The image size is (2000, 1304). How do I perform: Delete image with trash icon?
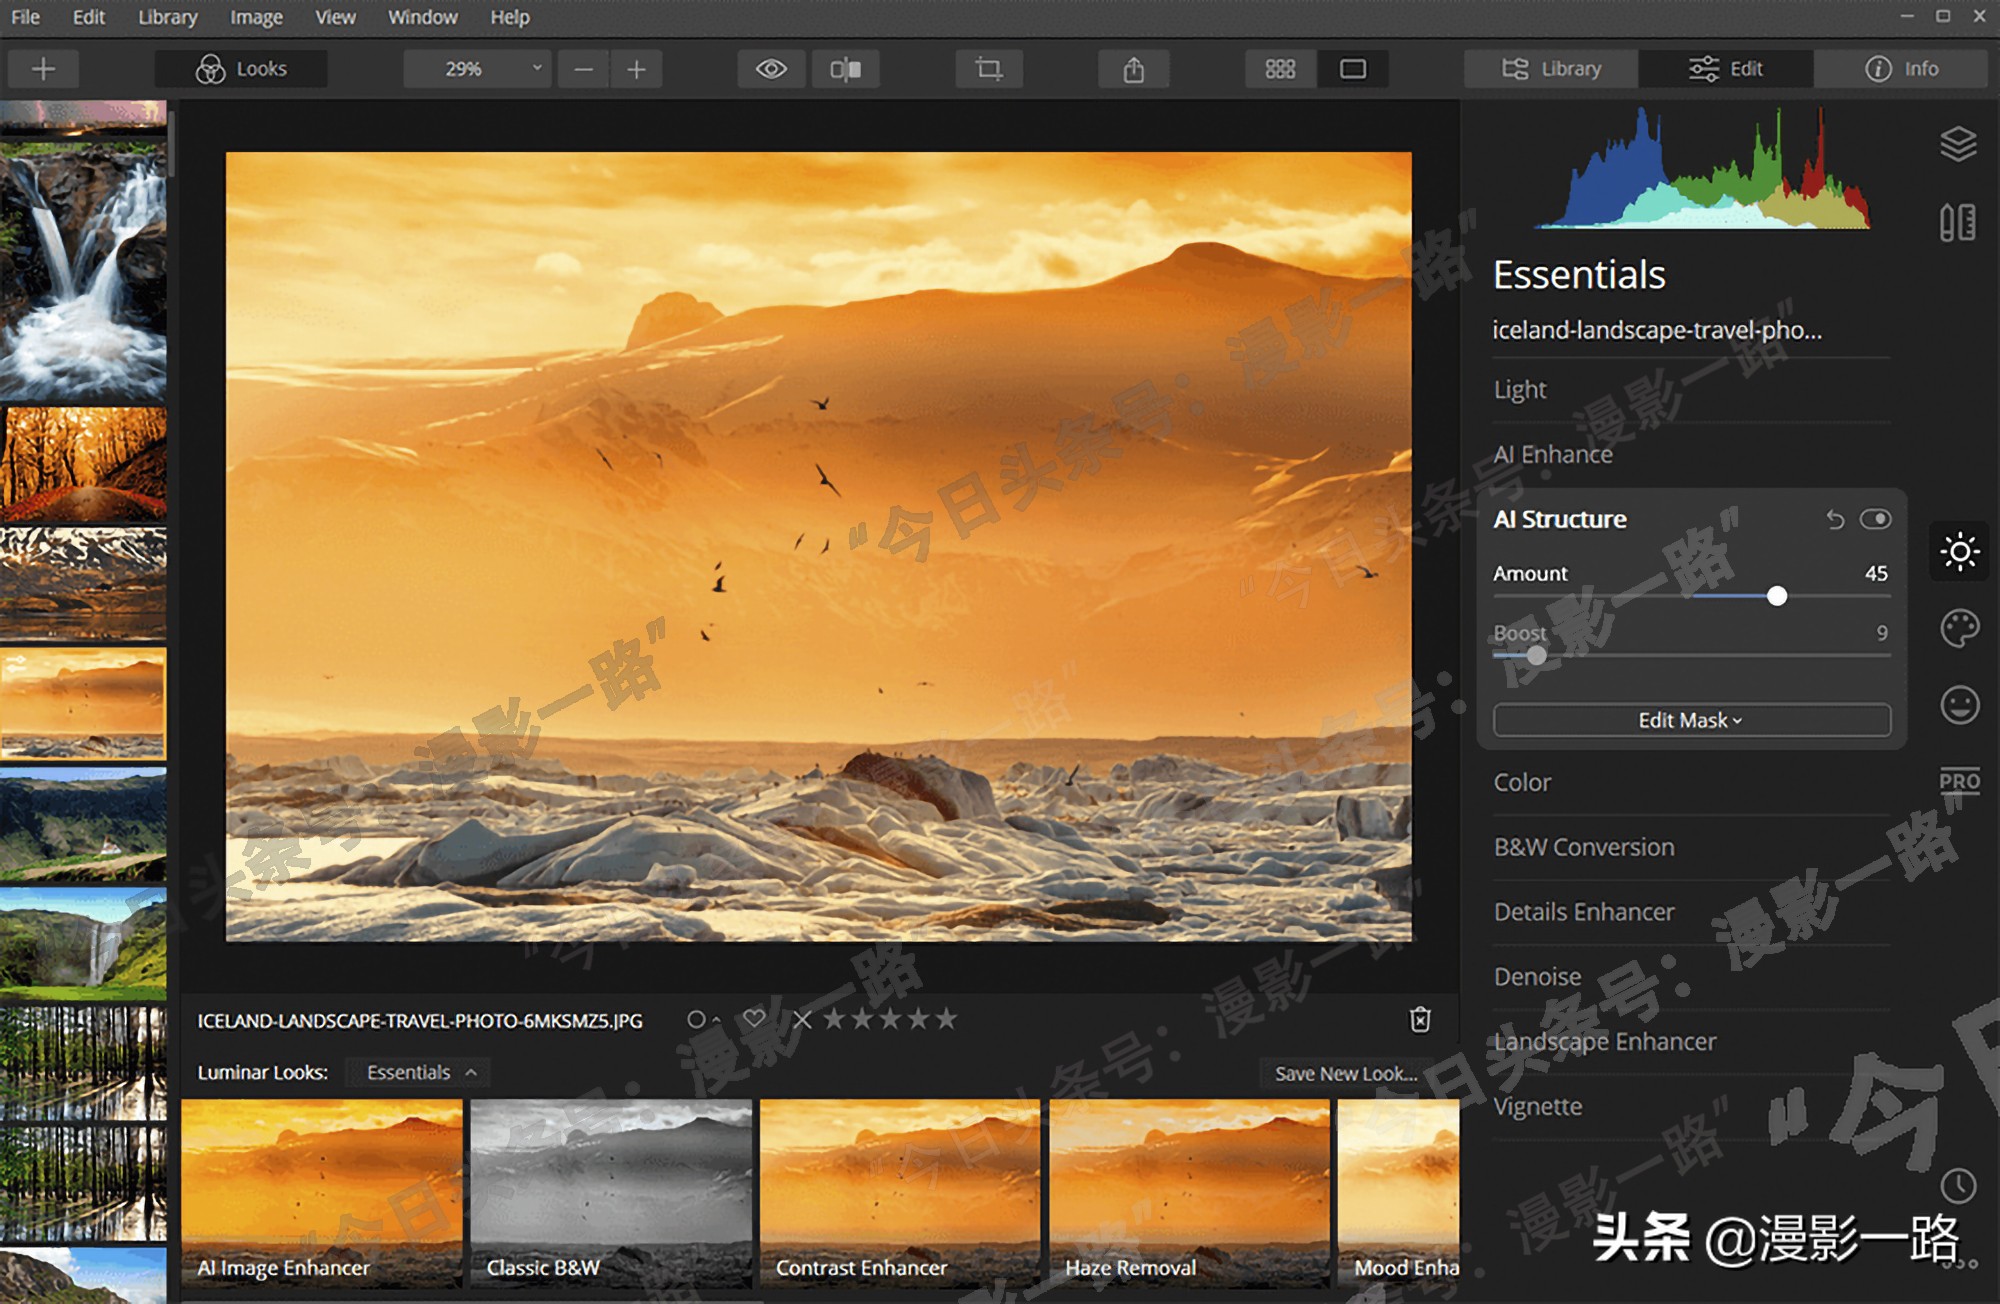(x=1420, y=1019)
